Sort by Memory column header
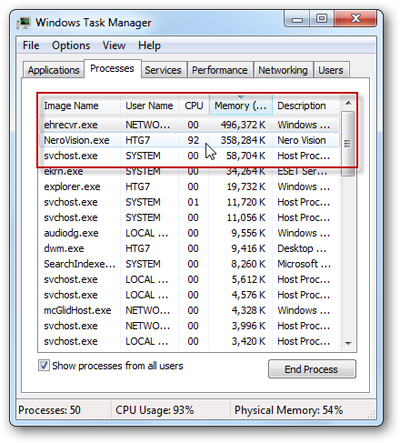Image resolution: width=400 pixels, height=443 pixels. point(241,106)
